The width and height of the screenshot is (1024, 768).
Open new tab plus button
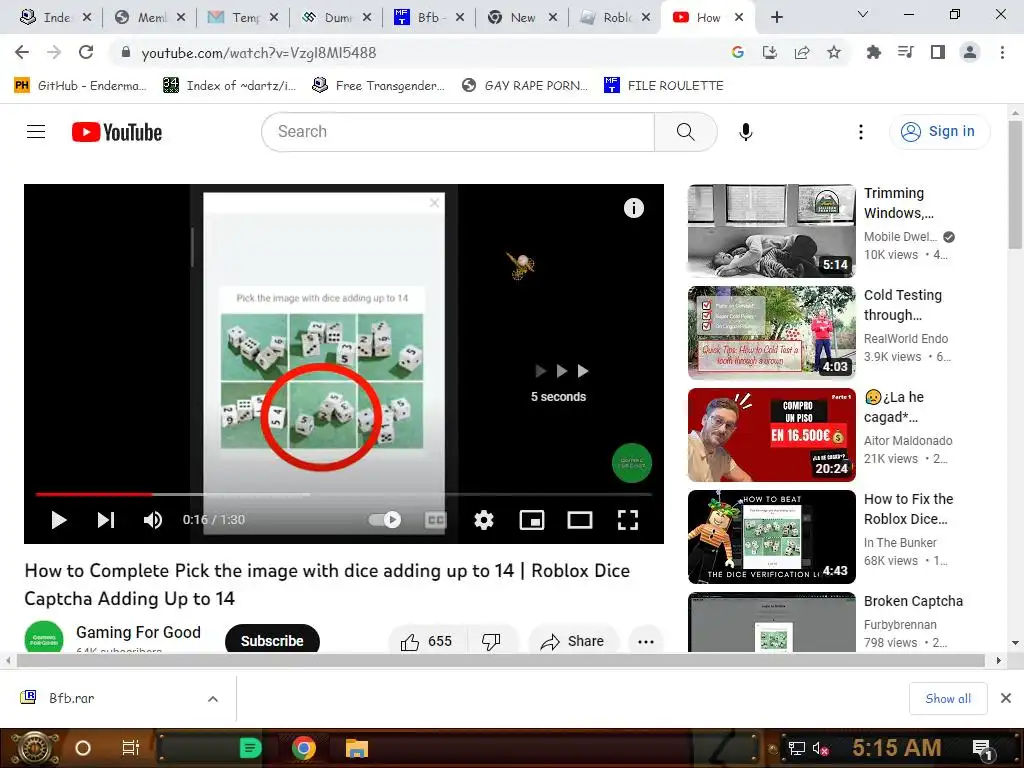click(x=776, y=18)
